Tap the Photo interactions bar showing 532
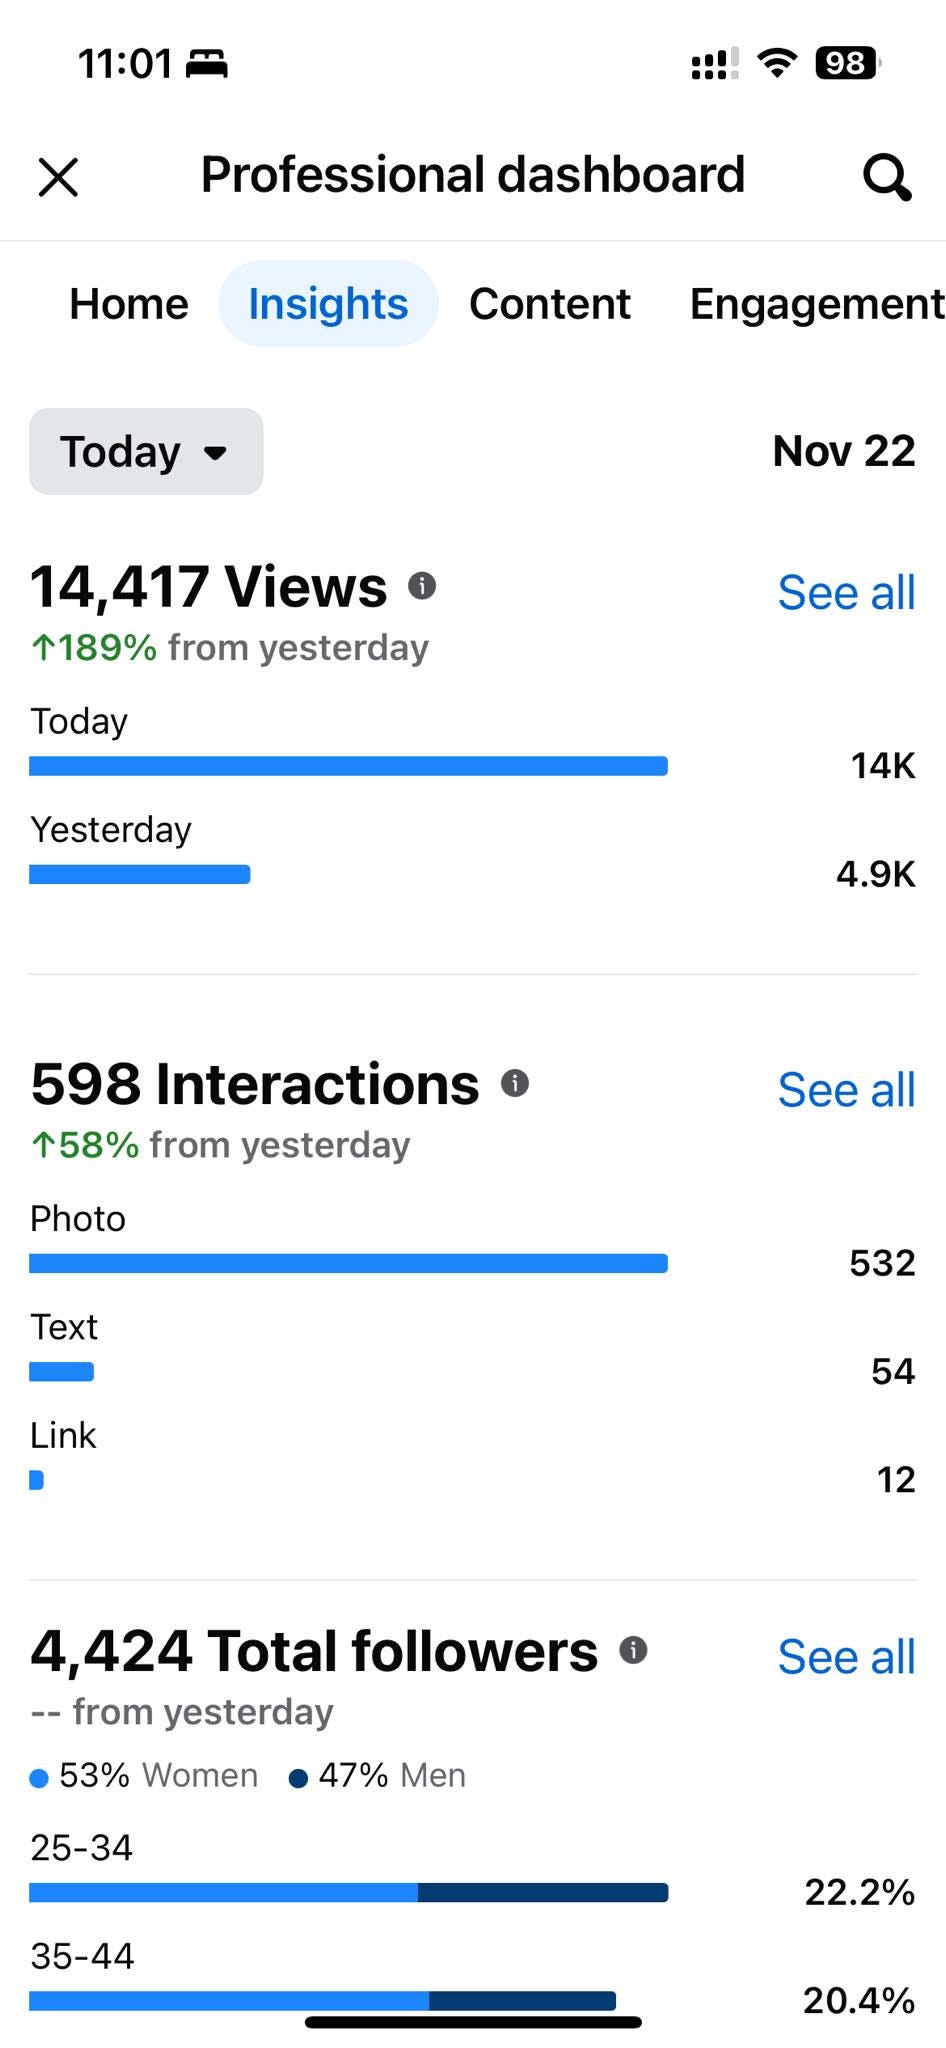 pyautogui.click(x=348, y=1263)
